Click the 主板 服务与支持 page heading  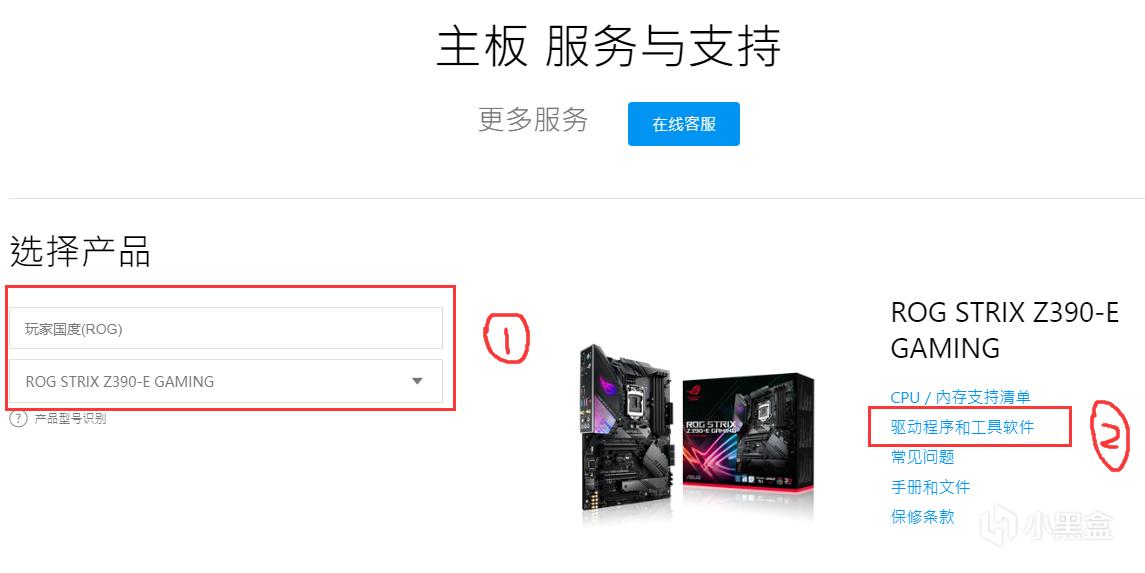[x=608, y=45]
